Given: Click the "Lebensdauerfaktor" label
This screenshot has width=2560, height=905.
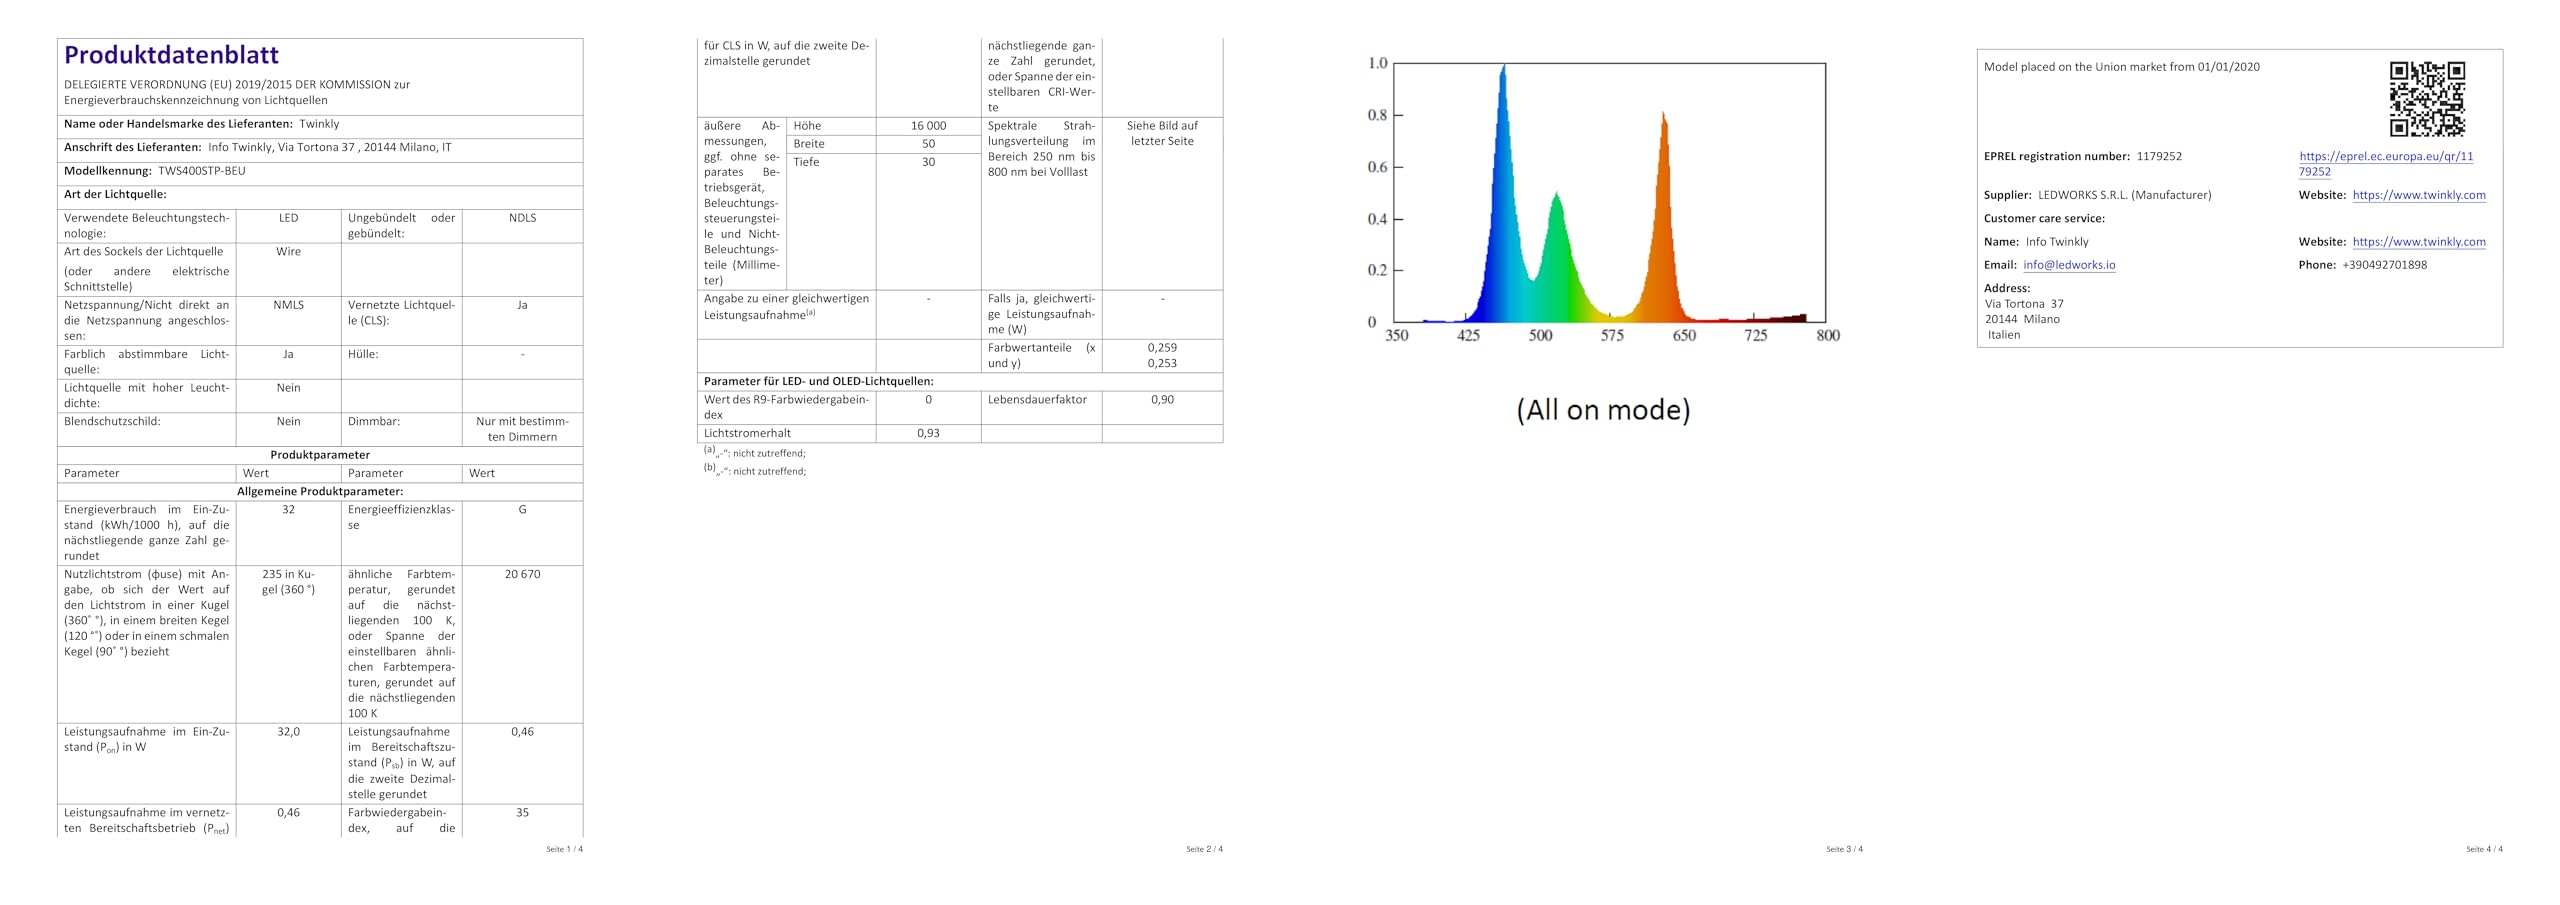Looking at the screenshot, I should click(x=1038, y=400).
